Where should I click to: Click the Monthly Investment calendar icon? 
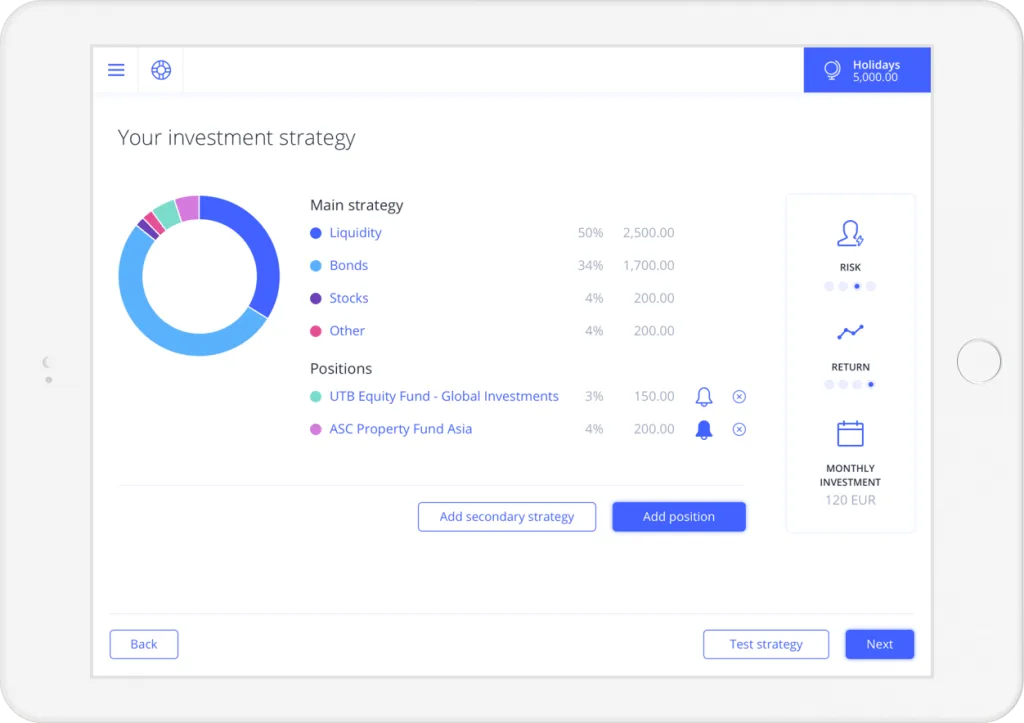coord(850,434)
